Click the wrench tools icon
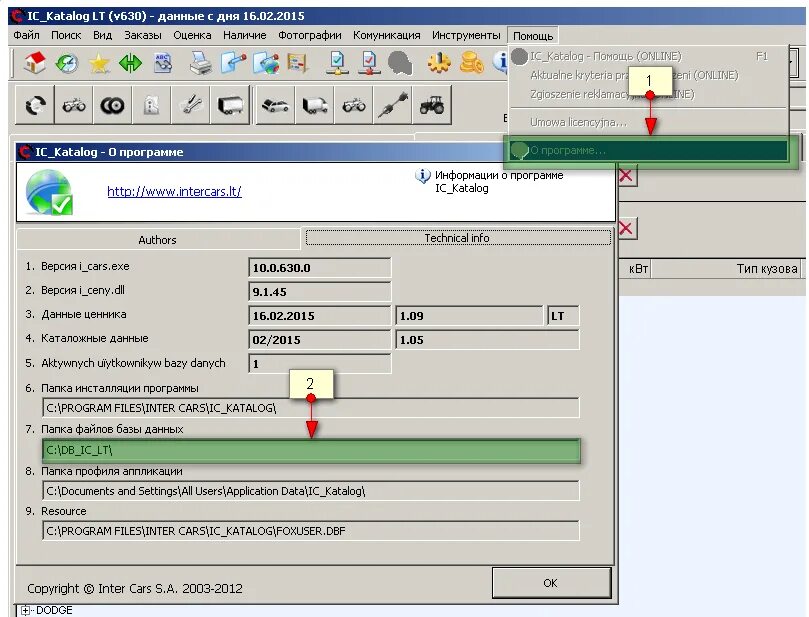 pos(190,106)
